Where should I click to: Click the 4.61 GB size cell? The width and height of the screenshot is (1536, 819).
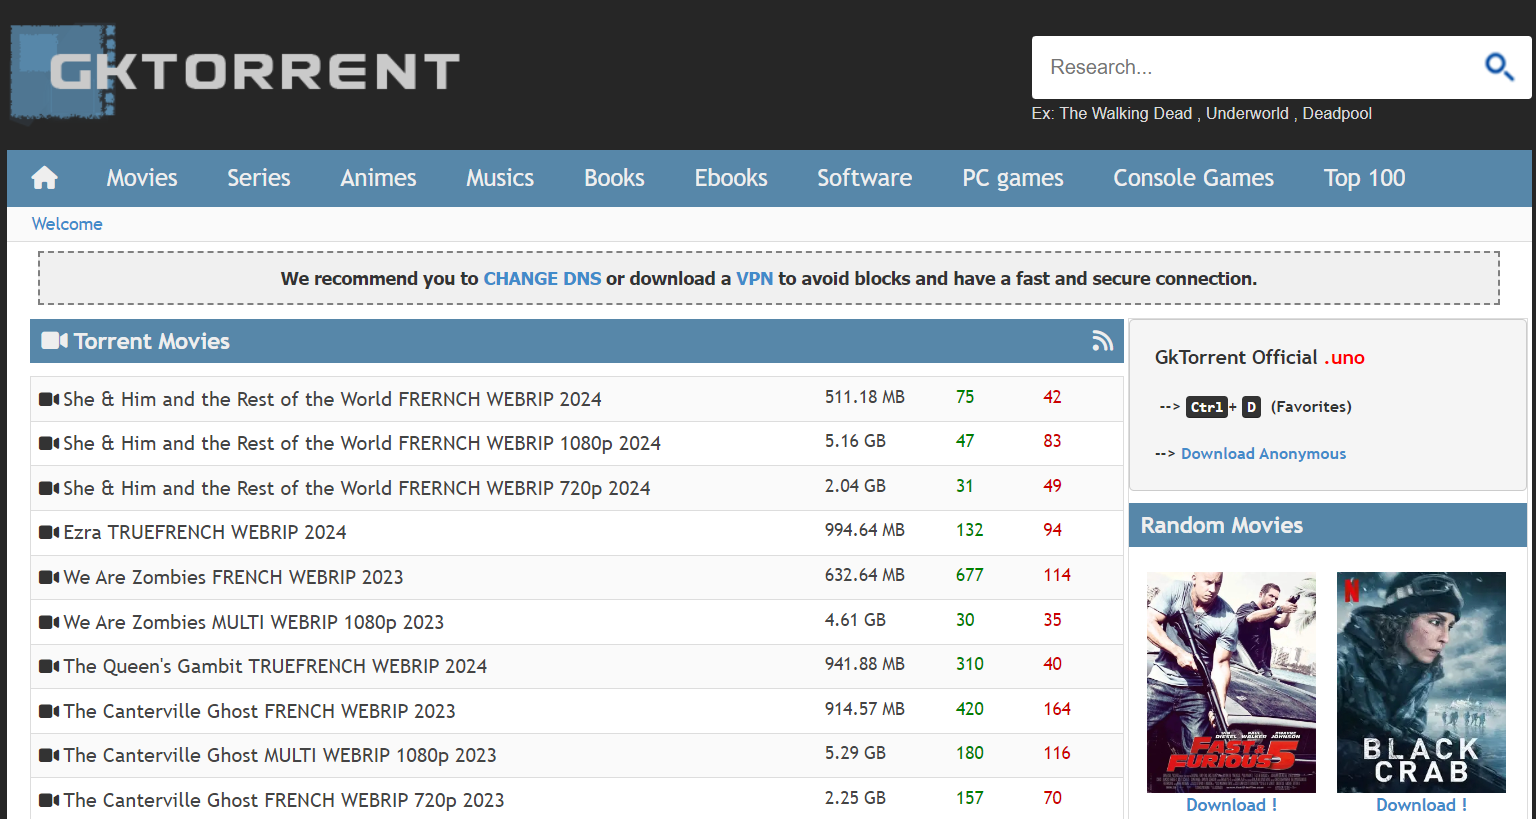pos(855,620)
